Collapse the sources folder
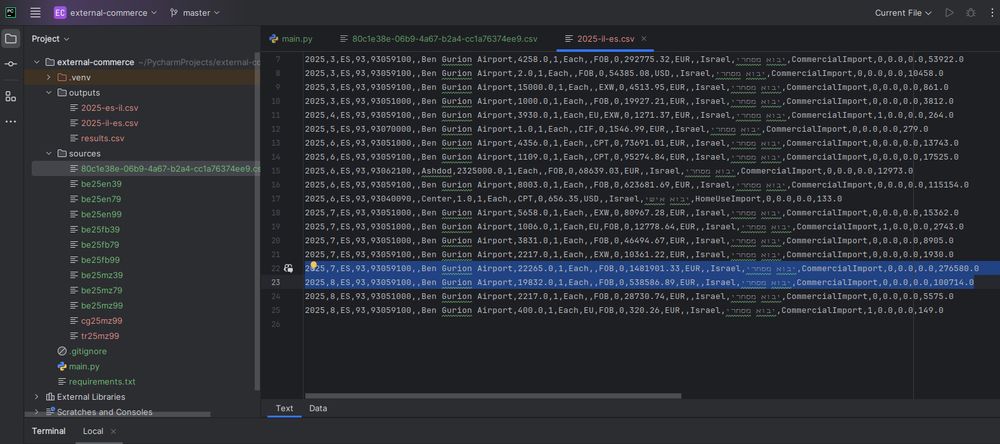The image size is (1000, 444). click(48, 154)
